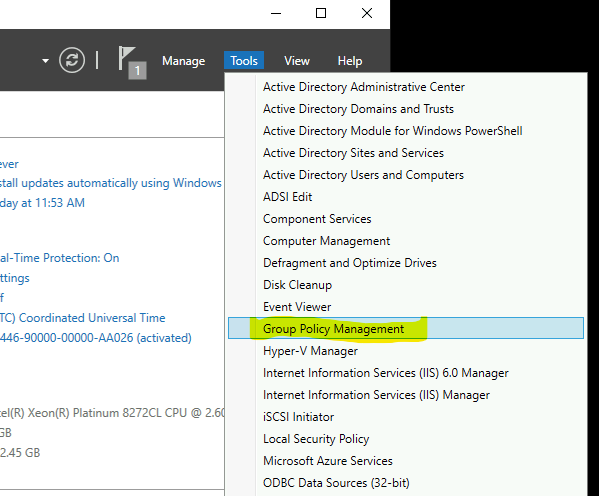This screenshot has height=496, width=599.
Task: Start iSCSI Initiator
Action: 406,417
